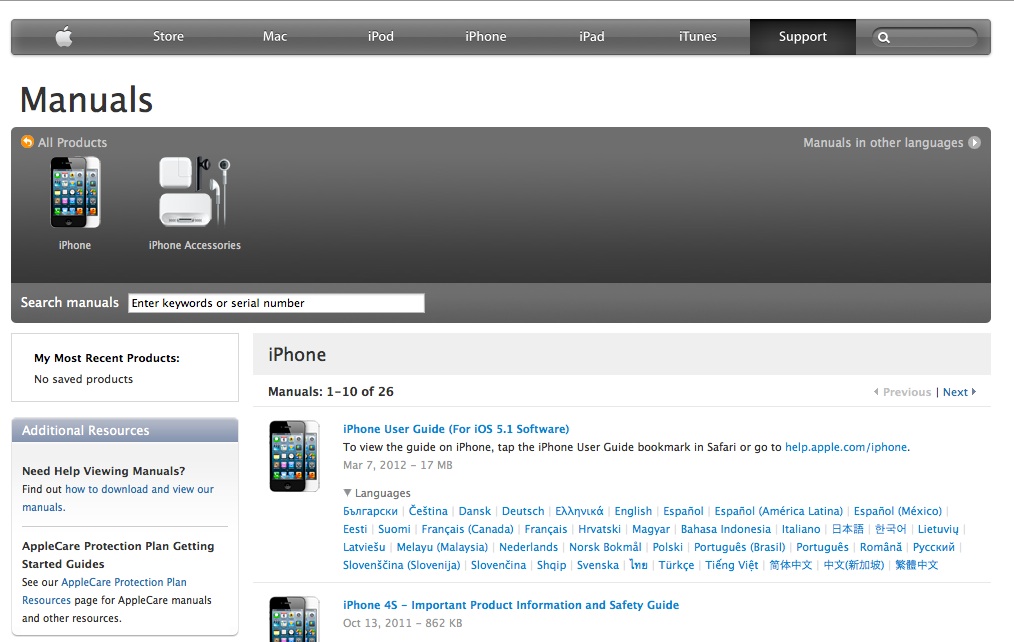Follow the help.apple.com/iphone link

click(x=846, y=447)
